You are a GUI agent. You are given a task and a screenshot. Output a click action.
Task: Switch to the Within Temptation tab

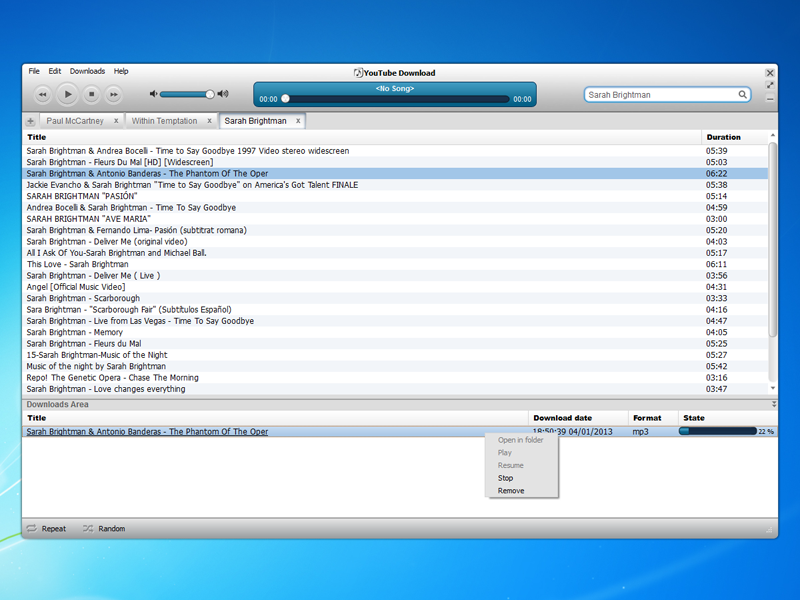pos(164,121)
